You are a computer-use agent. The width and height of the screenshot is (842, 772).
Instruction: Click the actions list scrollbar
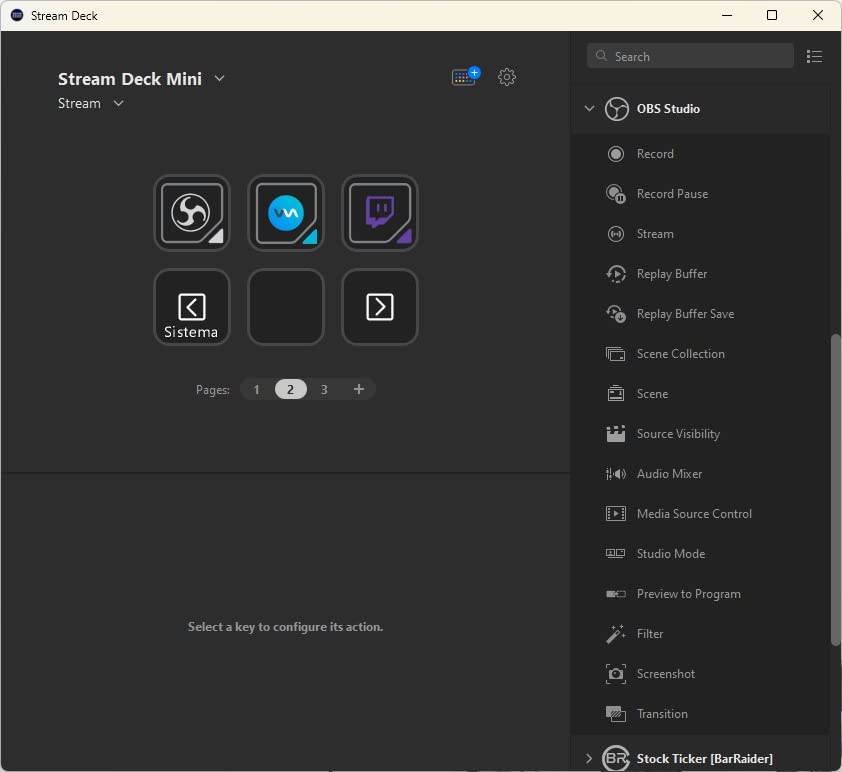point(835,489)
